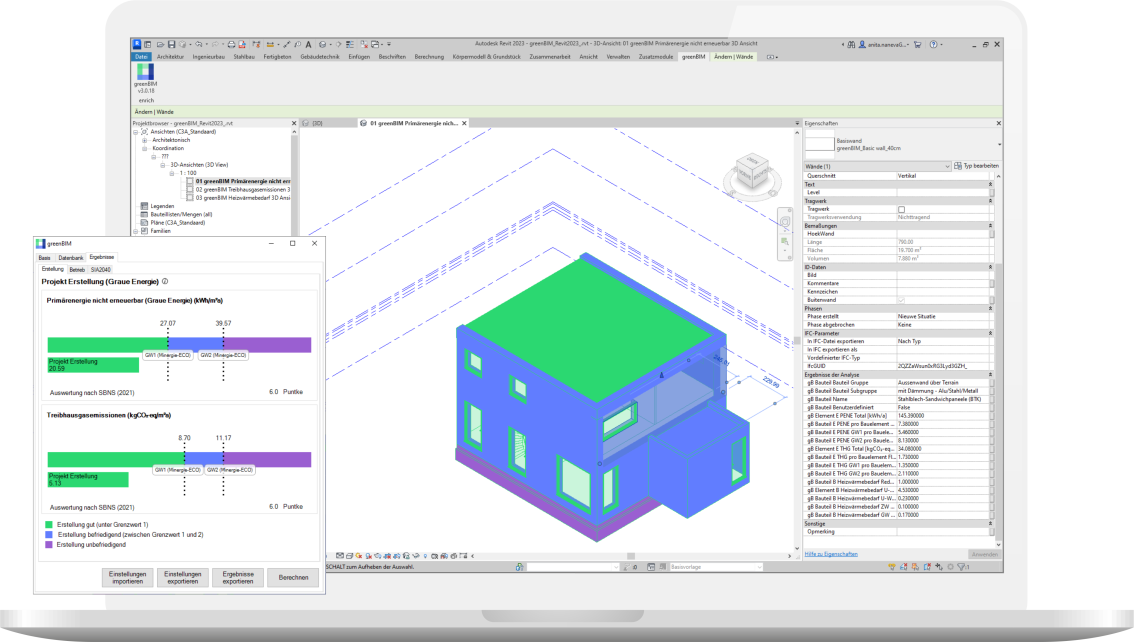Screen dimensions: 1134x642
Task: Click the search binoculars icon in title bar
Action: (851, 44)
